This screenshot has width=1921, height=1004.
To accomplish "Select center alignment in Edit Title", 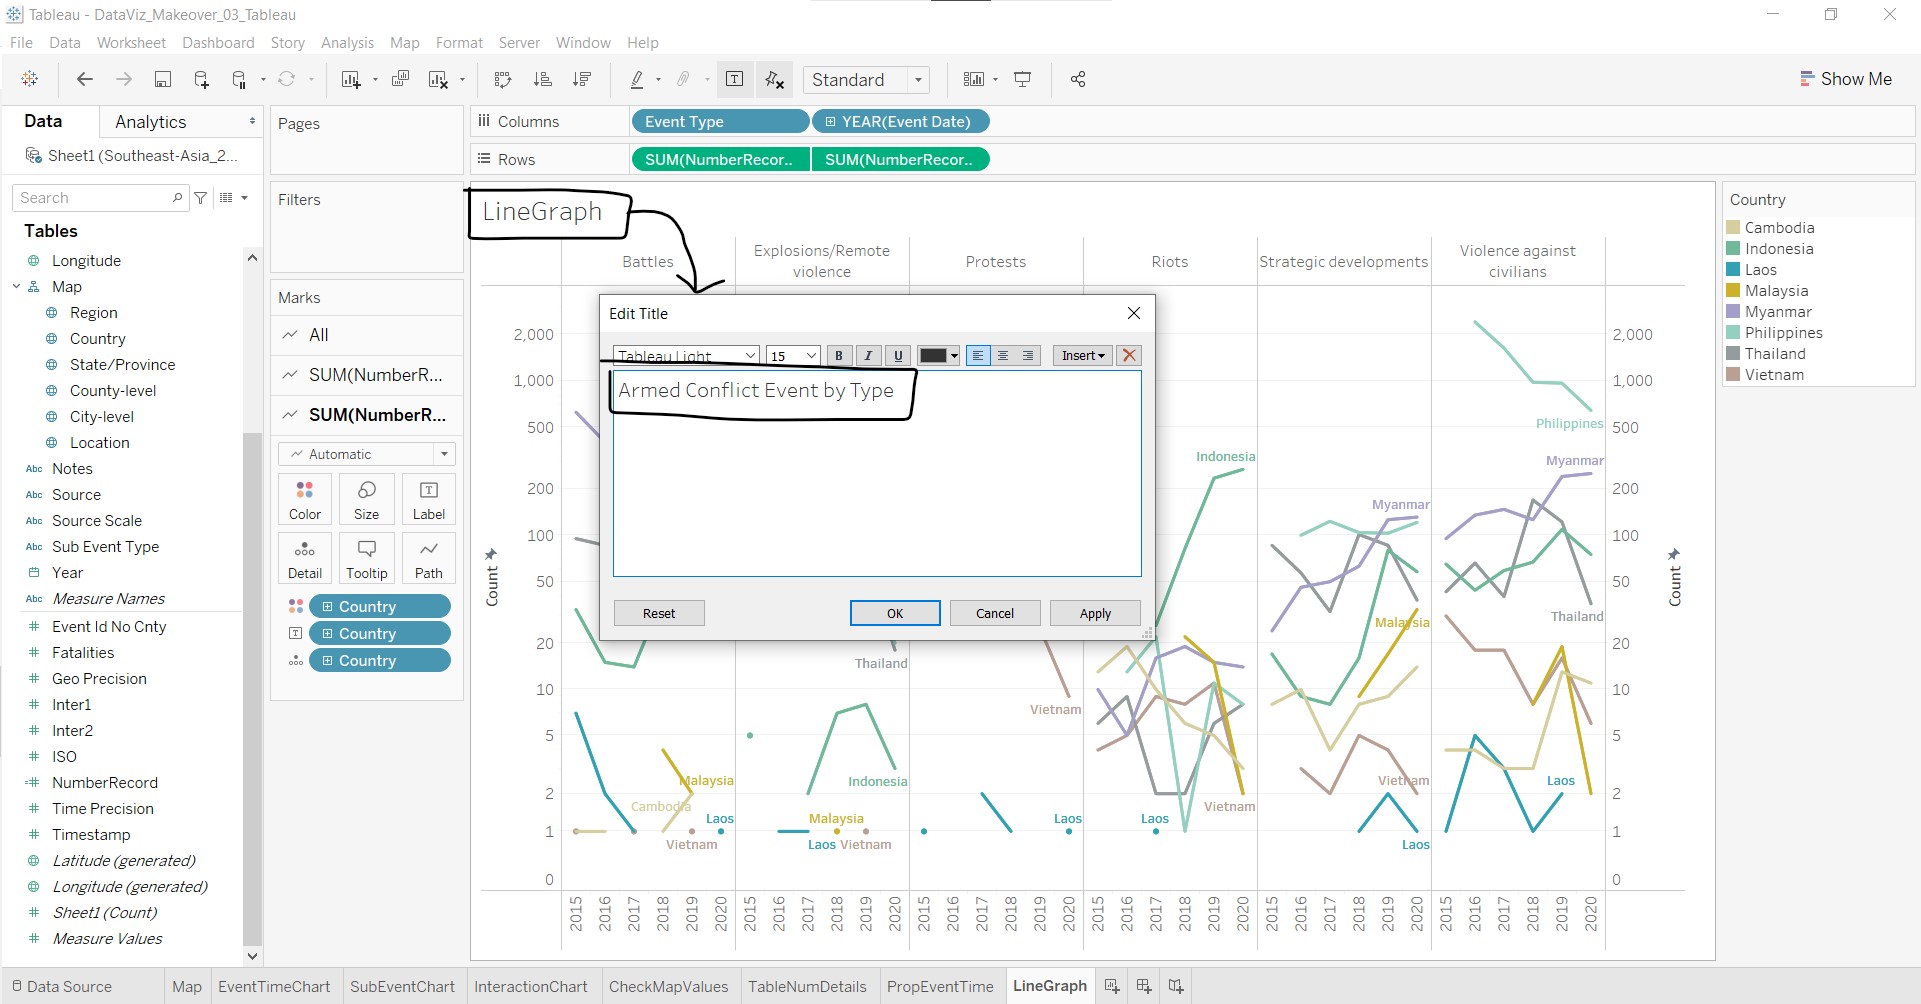I will click(1003, 356).
